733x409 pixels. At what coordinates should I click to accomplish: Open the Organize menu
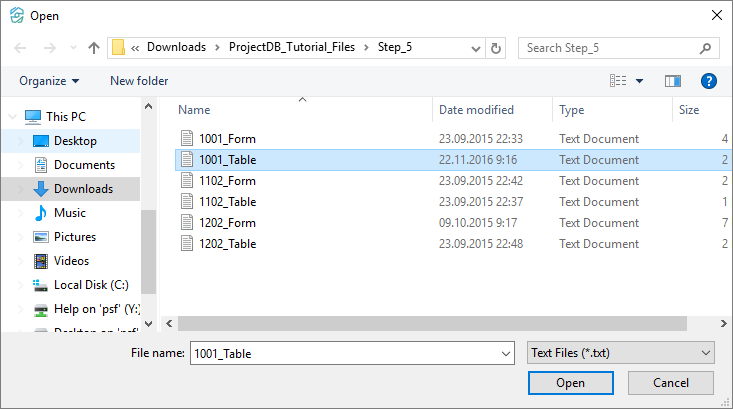pyautogui.click(x=49, y=81)
